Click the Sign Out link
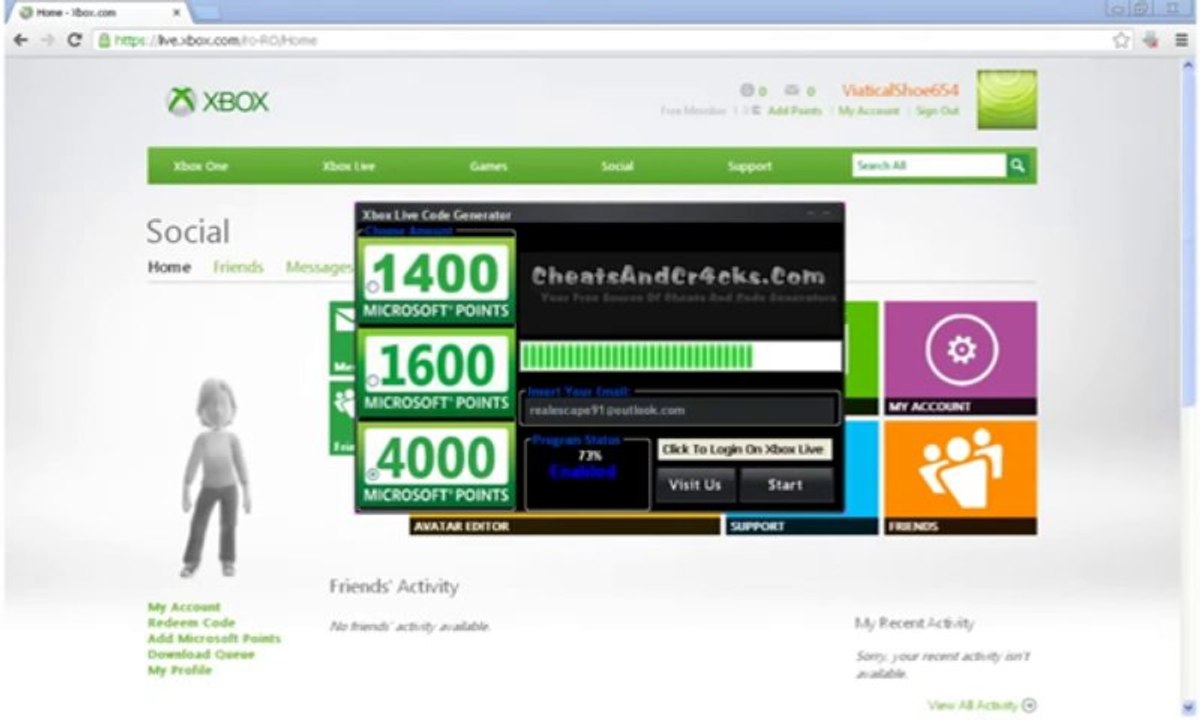 937,111
